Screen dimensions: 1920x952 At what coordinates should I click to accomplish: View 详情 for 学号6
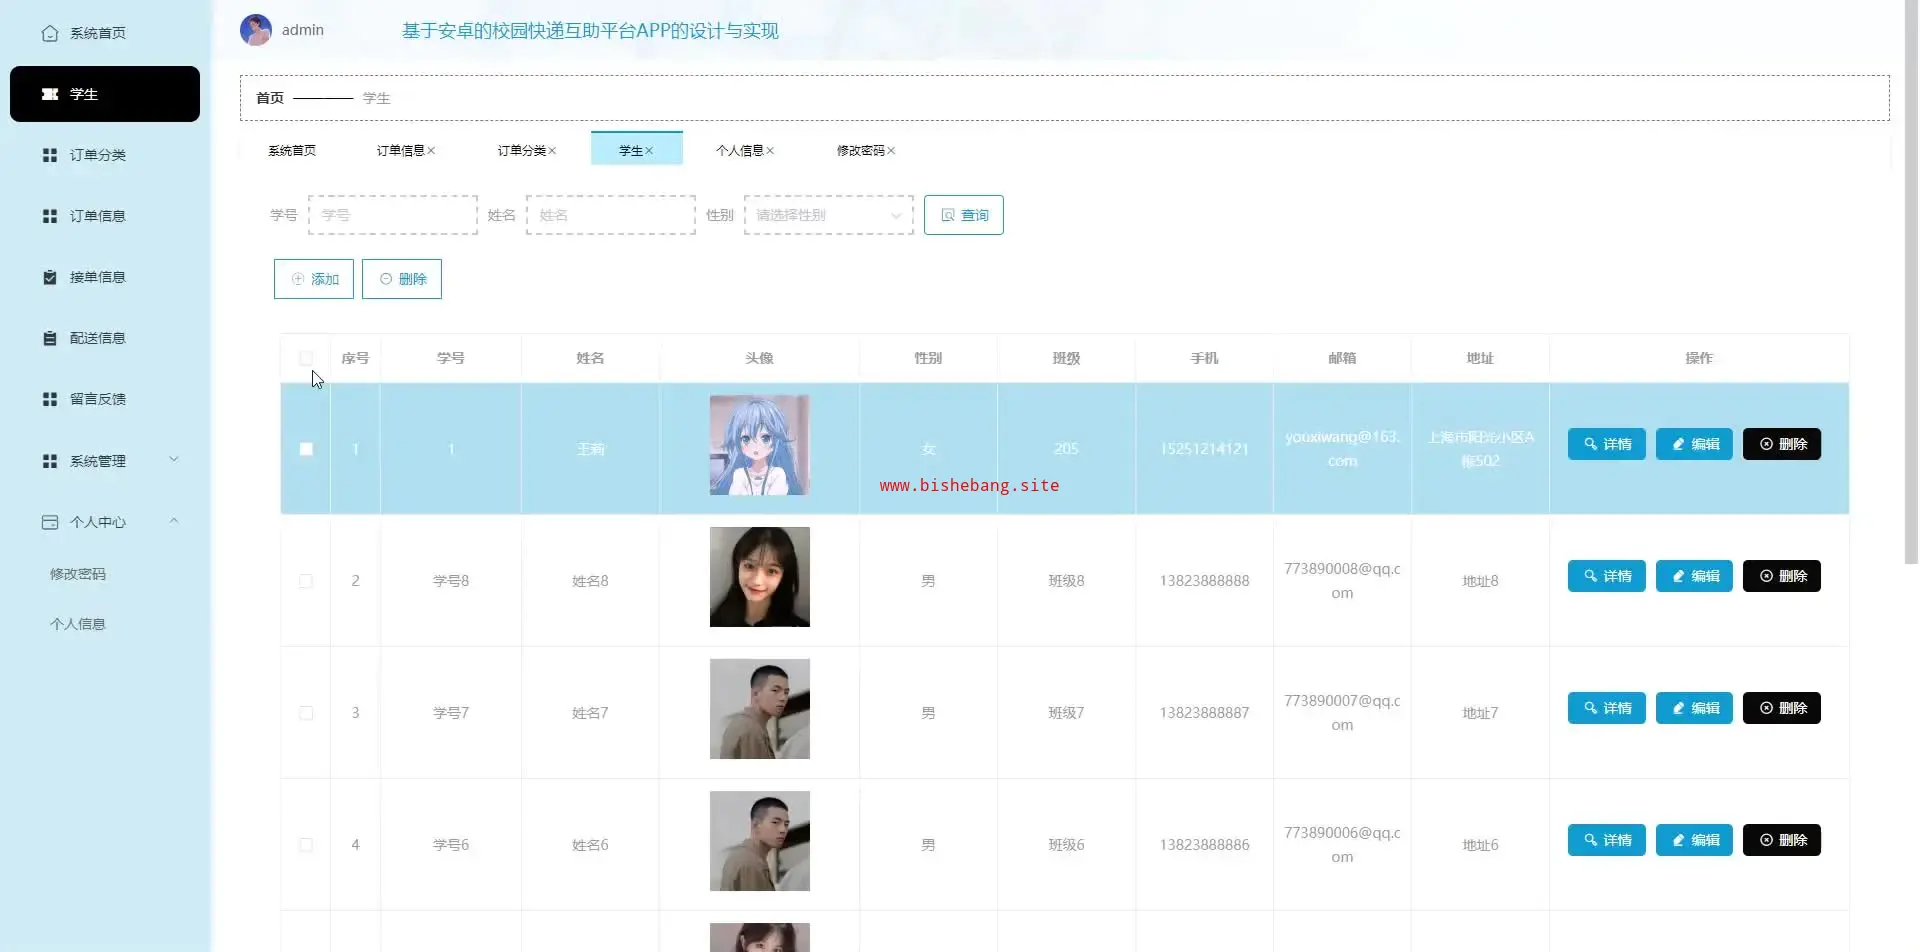1607,840
